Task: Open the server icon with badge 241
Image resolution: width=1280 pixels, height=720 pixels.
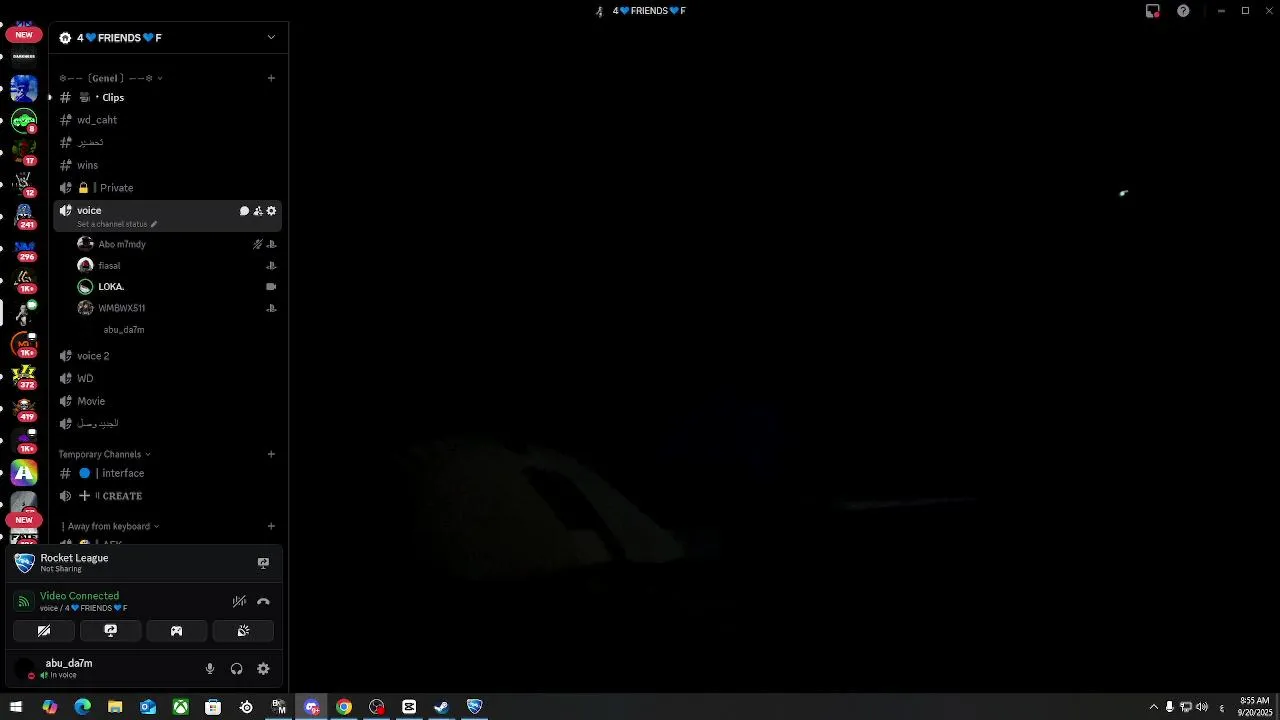Action: (x=24, y=216)
